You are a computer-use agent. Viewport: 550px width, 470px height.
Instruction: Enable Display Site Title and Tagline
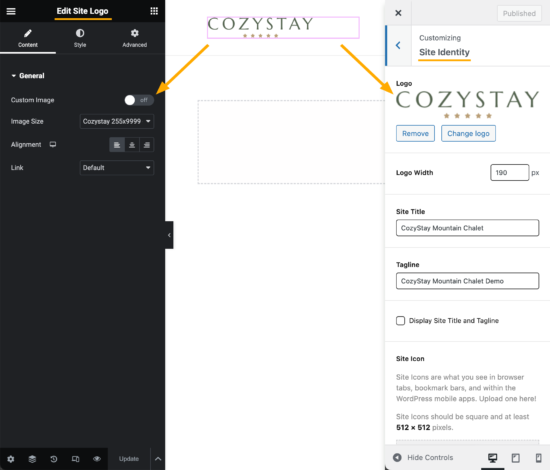(400, 321)
